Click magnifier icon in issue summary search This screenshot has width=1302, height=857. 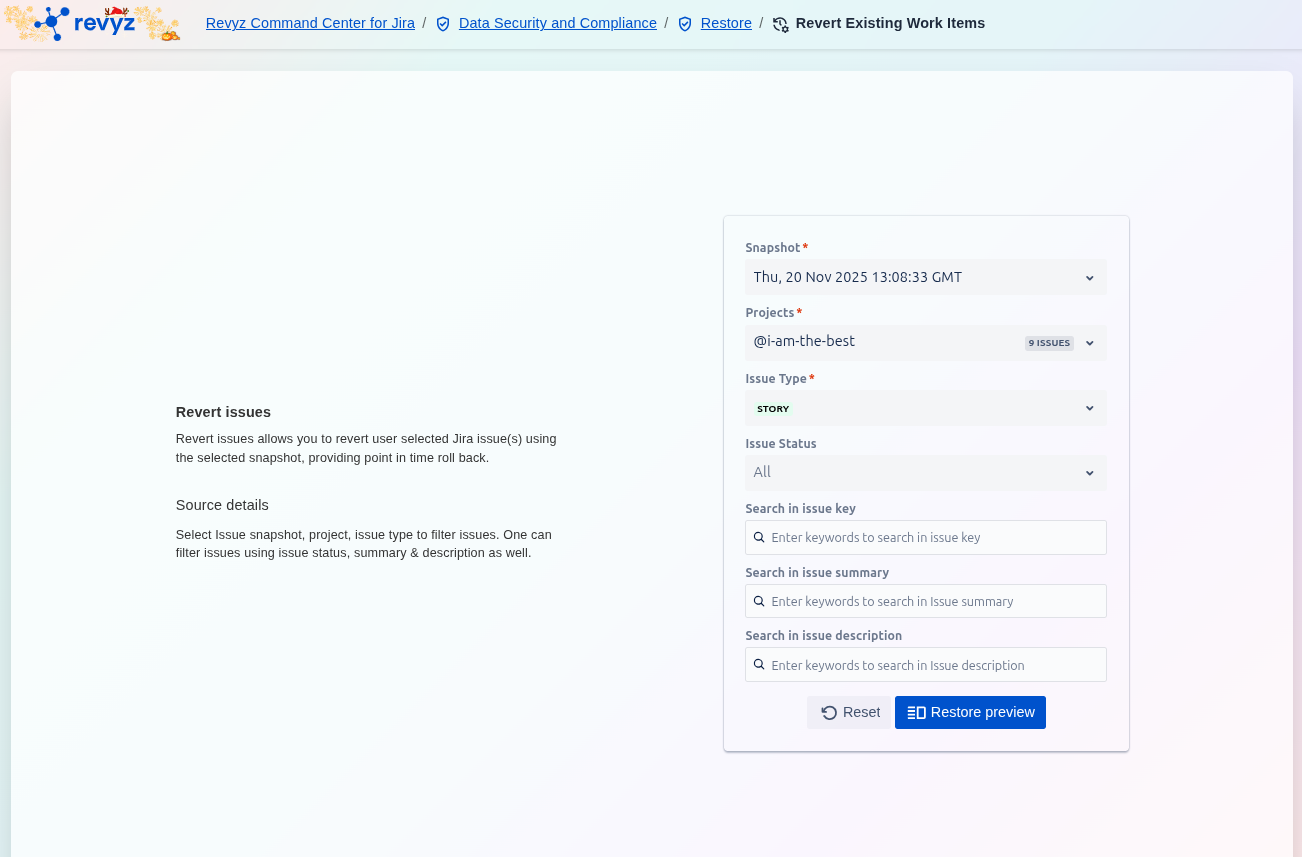[759, 601]
